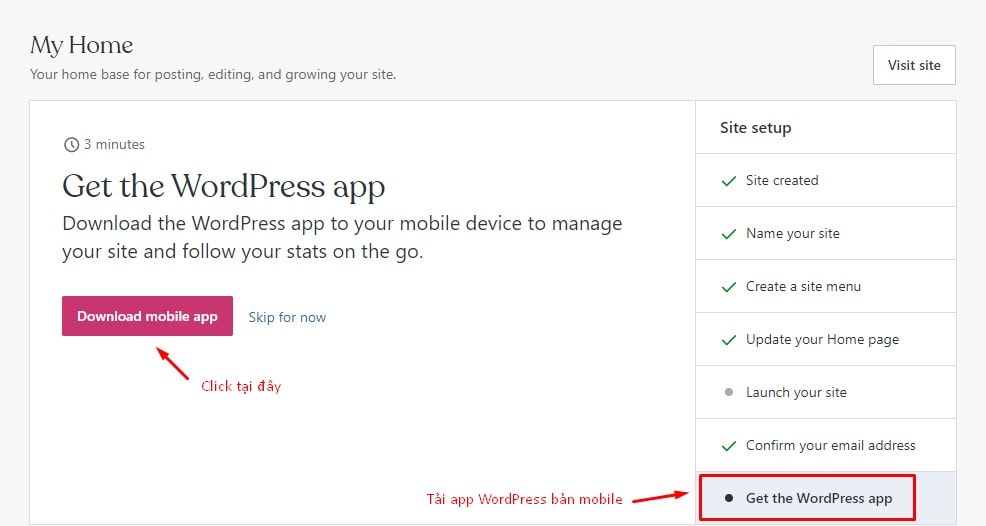This screenshot has width=986, height=526.
Task: Click the checkmark beside Update your Home page
Action: point(729,340)
